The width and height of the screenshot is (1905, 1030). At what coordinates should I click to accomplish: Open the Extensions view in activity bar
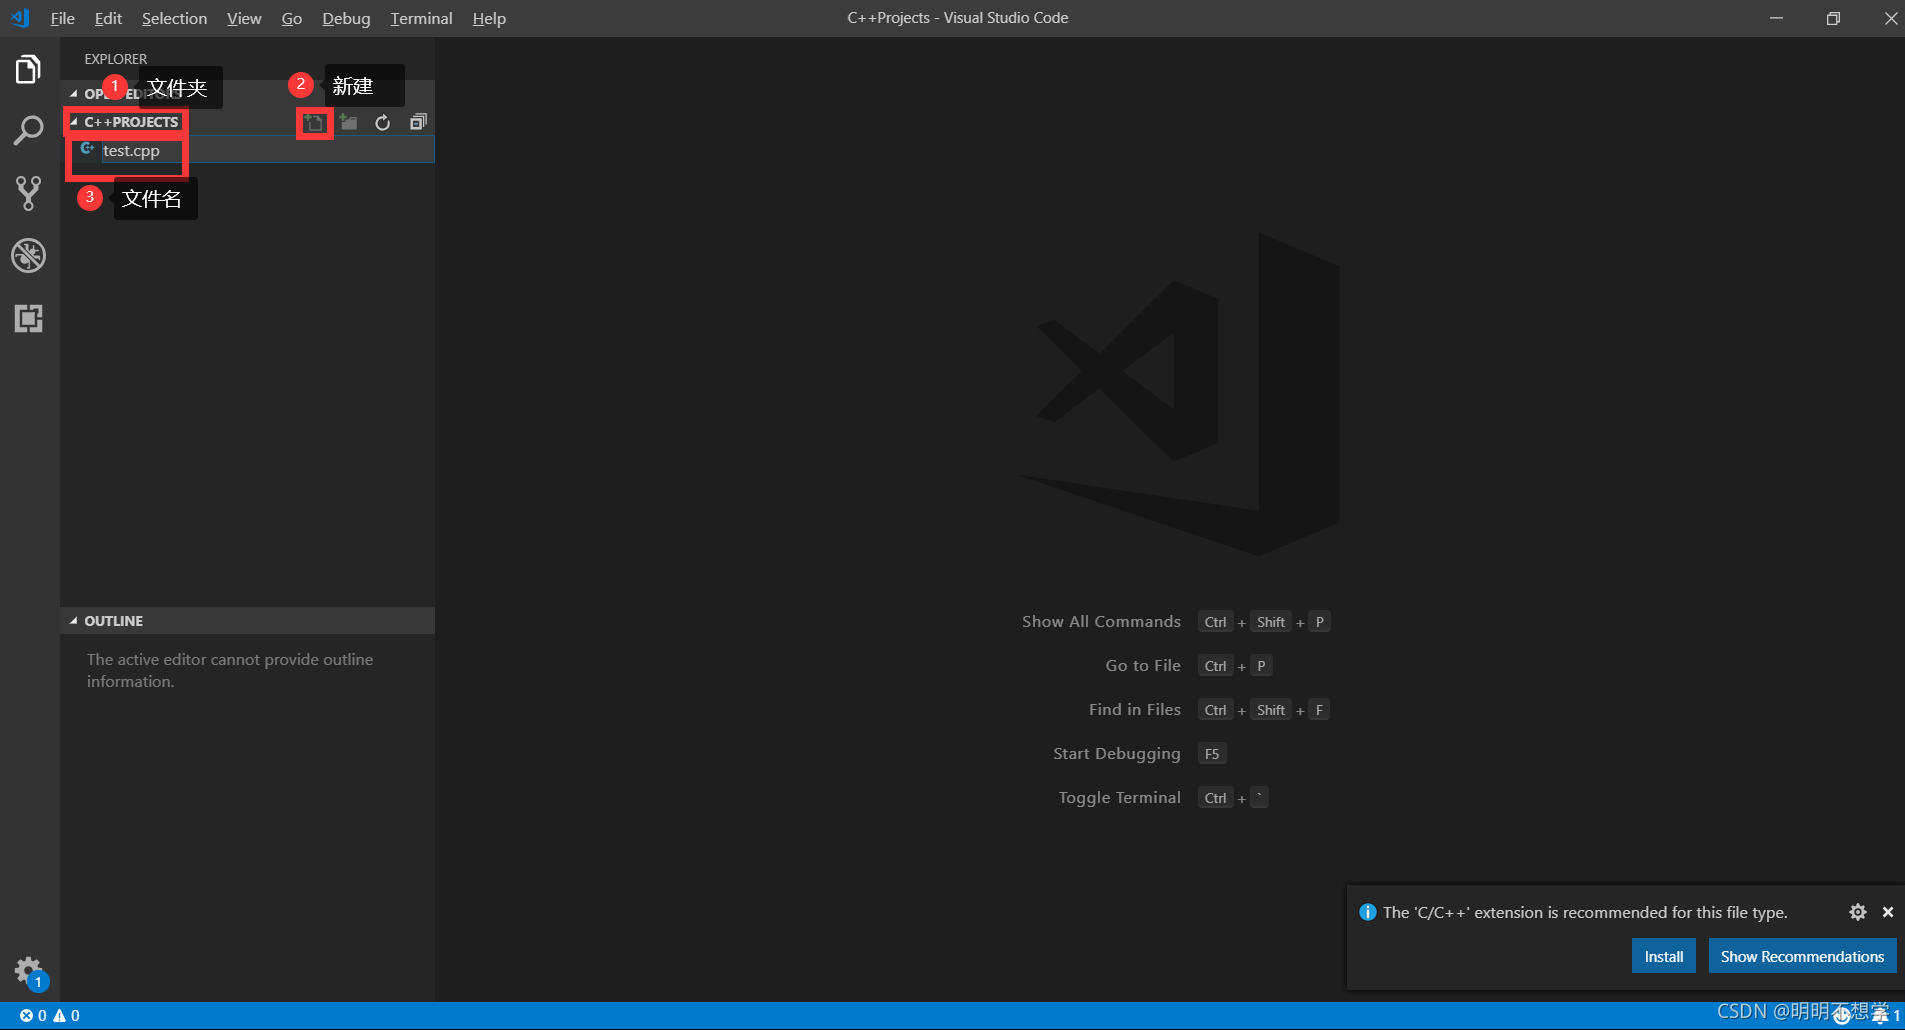click(28, 318)
